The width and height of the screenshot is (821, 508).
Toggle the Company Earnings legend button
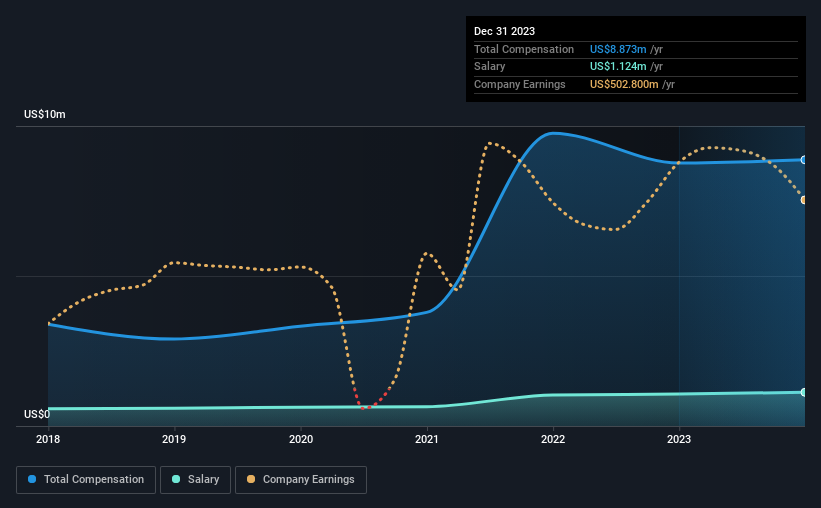301,480
